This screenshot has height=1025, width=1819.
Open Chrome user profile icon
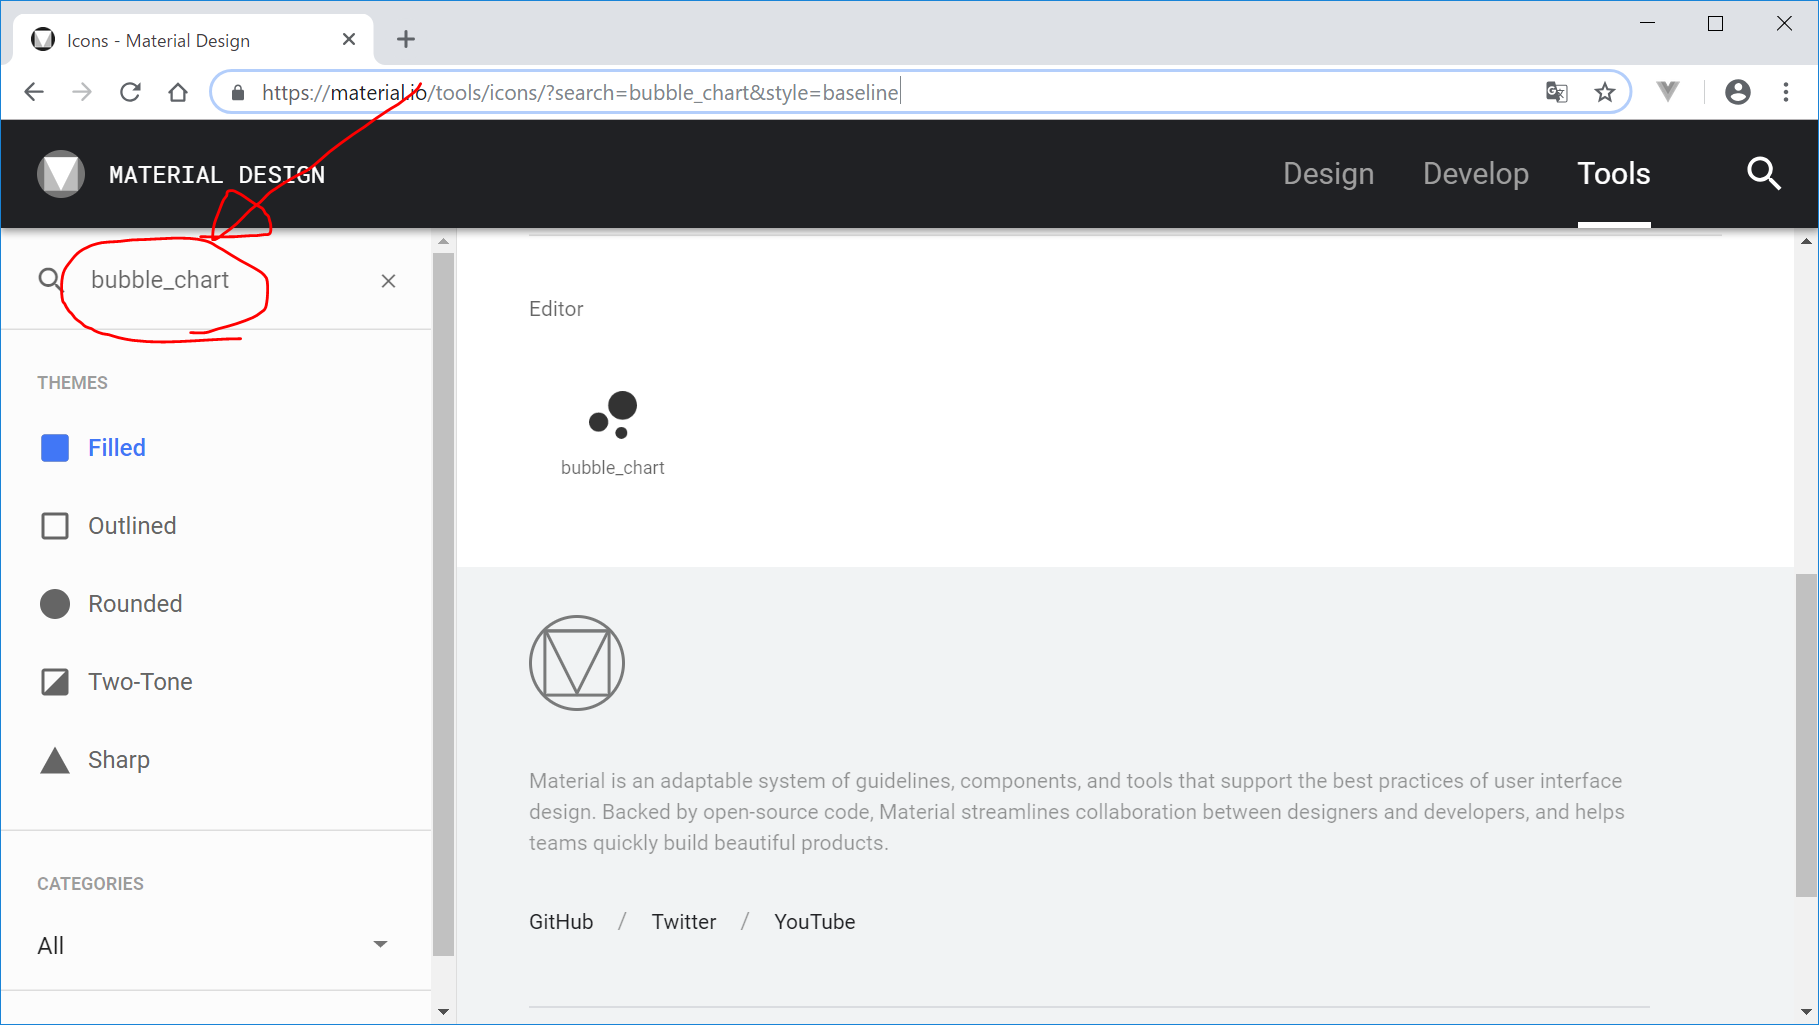coord(1738,93)
